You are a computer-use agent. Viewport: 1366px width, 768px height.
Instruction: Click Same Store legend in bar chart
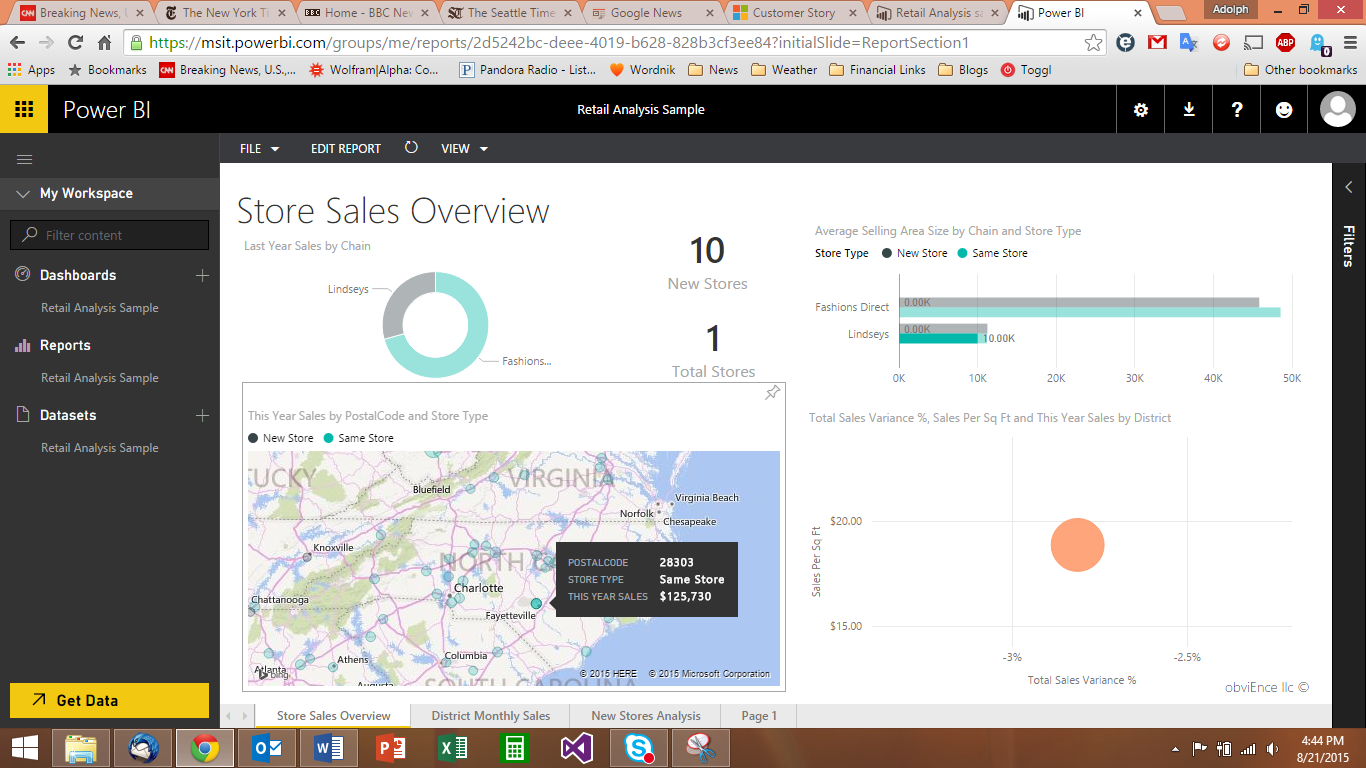click(x=993, y=253)
